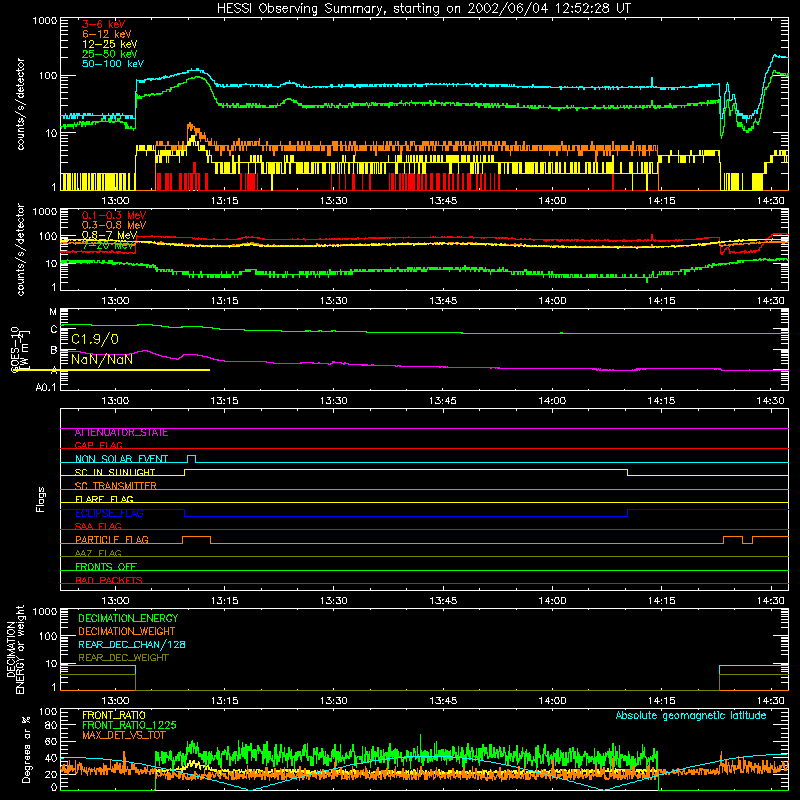Select the BAD_PACKETS flag label
Image resolution: width=800 pixels, height=800 pixels.
tap(109, 580)
